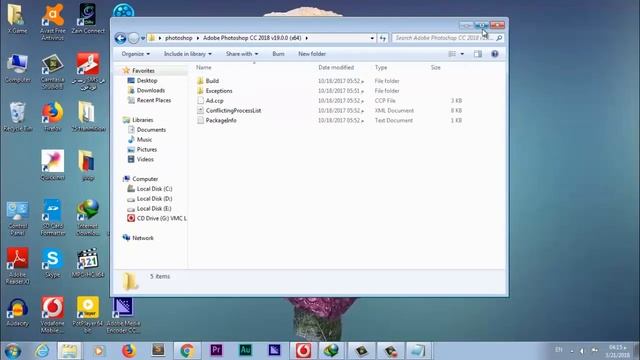
Task: Open recent locations dropdown beside forward arrow
Action: tap(143, 38)
